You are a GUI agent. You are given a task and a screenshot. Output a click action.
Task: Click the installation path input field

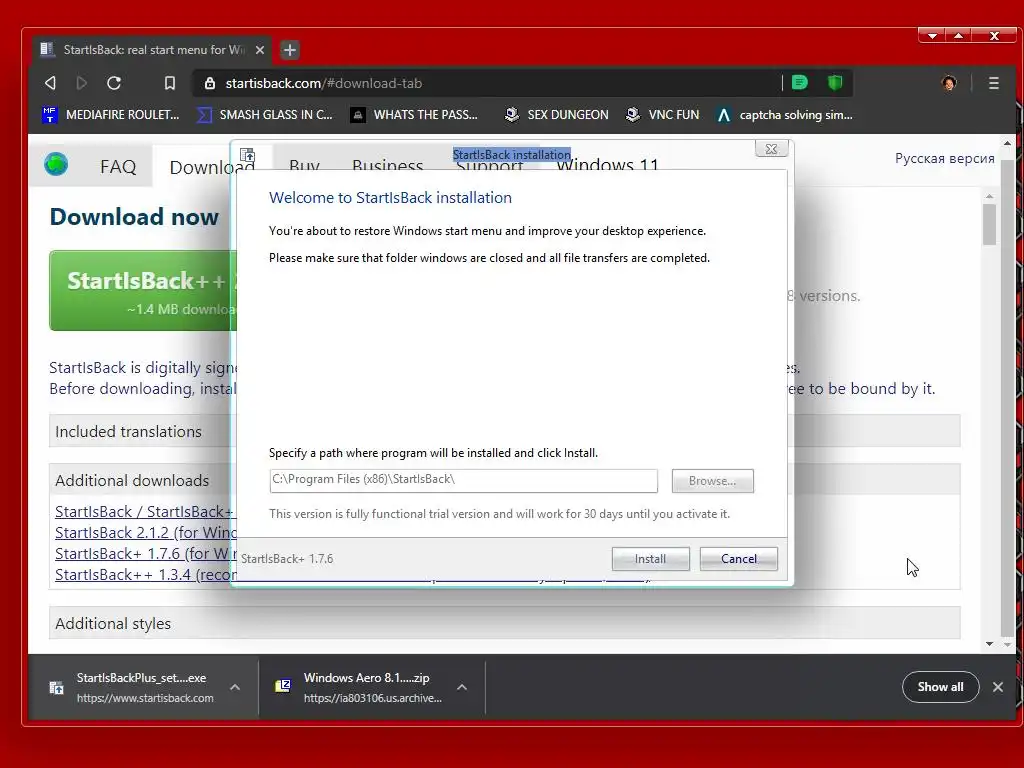point(464,480)
